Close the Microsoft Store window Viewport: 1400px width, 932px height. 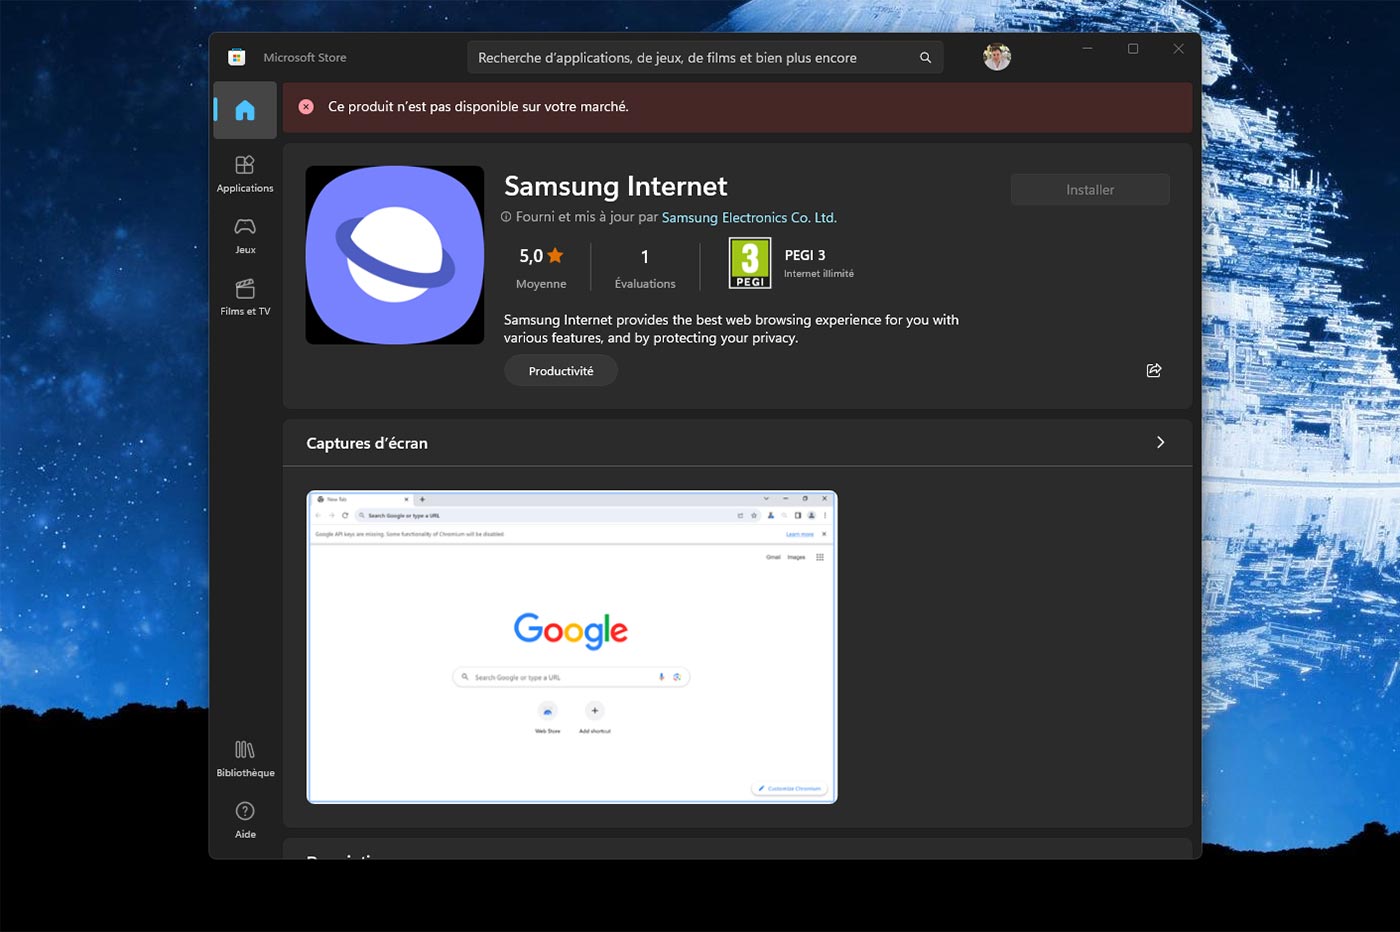(1179, 49)
